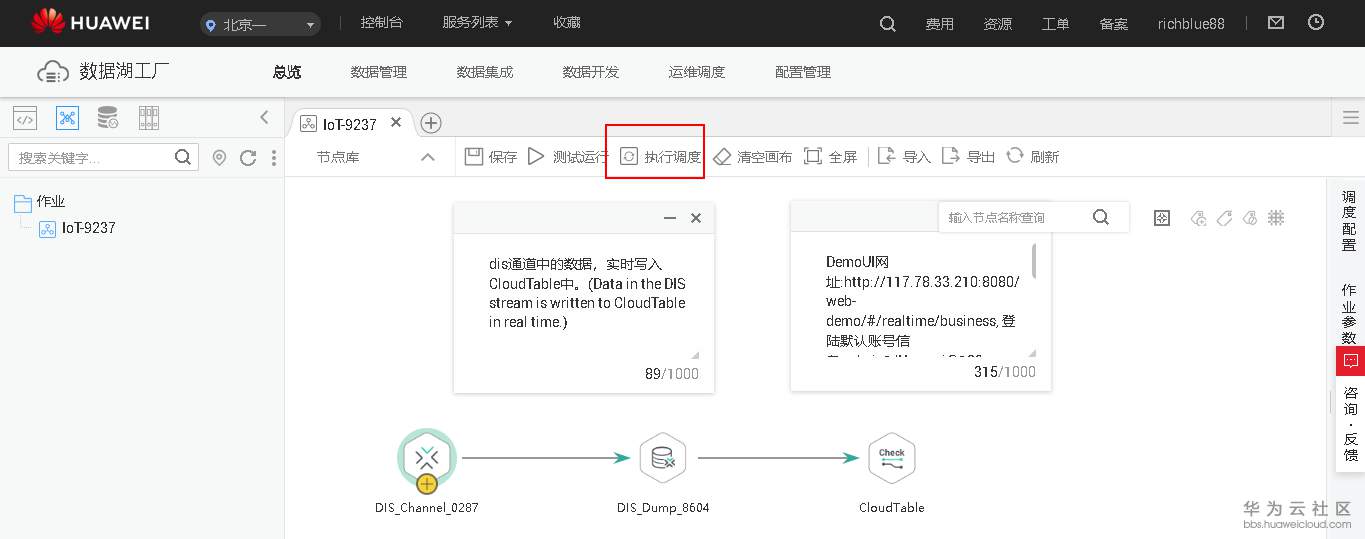Viewport: 1365px width, 539px height.
Task: Select the job development workflow icon
Action: tap(67, 118)
